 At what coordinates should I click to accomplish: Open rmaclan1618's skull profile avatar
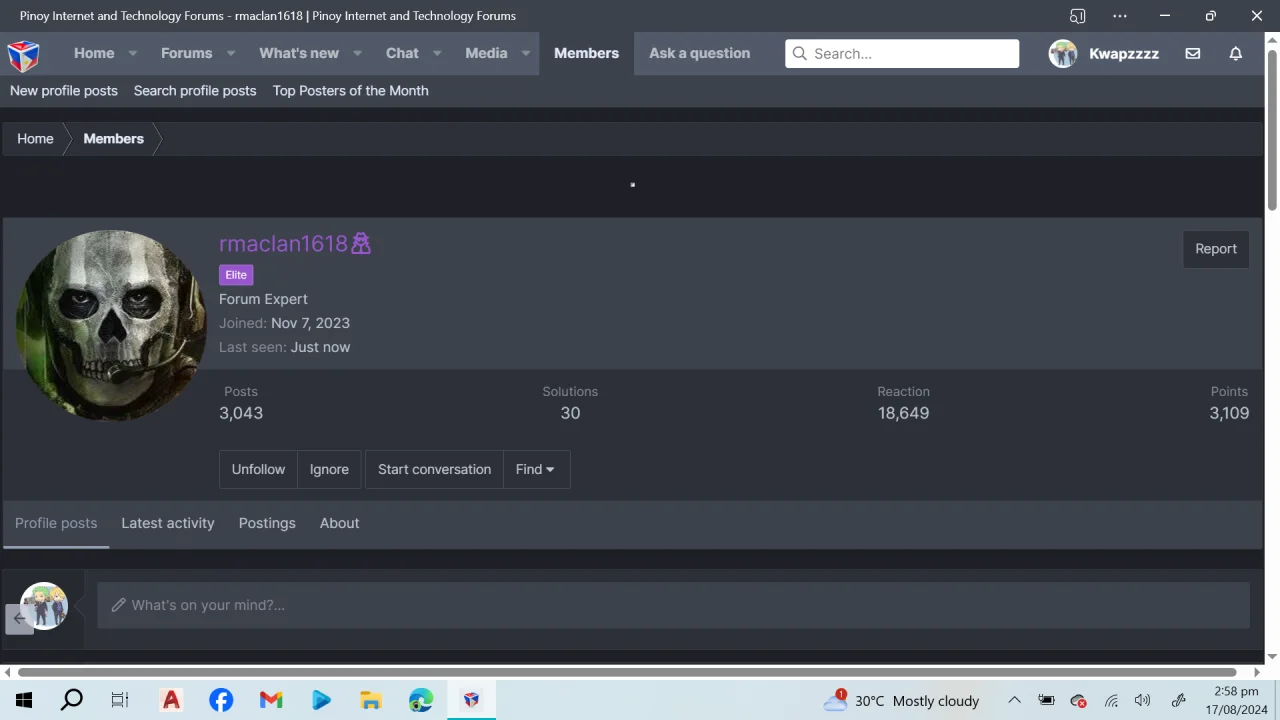(x=110, y=326)
